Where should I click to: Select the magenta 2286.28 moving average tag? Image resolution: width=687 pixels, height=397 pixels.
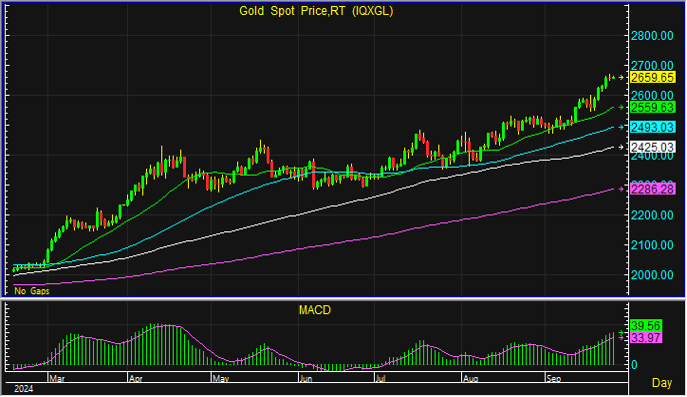coord(652,189)
